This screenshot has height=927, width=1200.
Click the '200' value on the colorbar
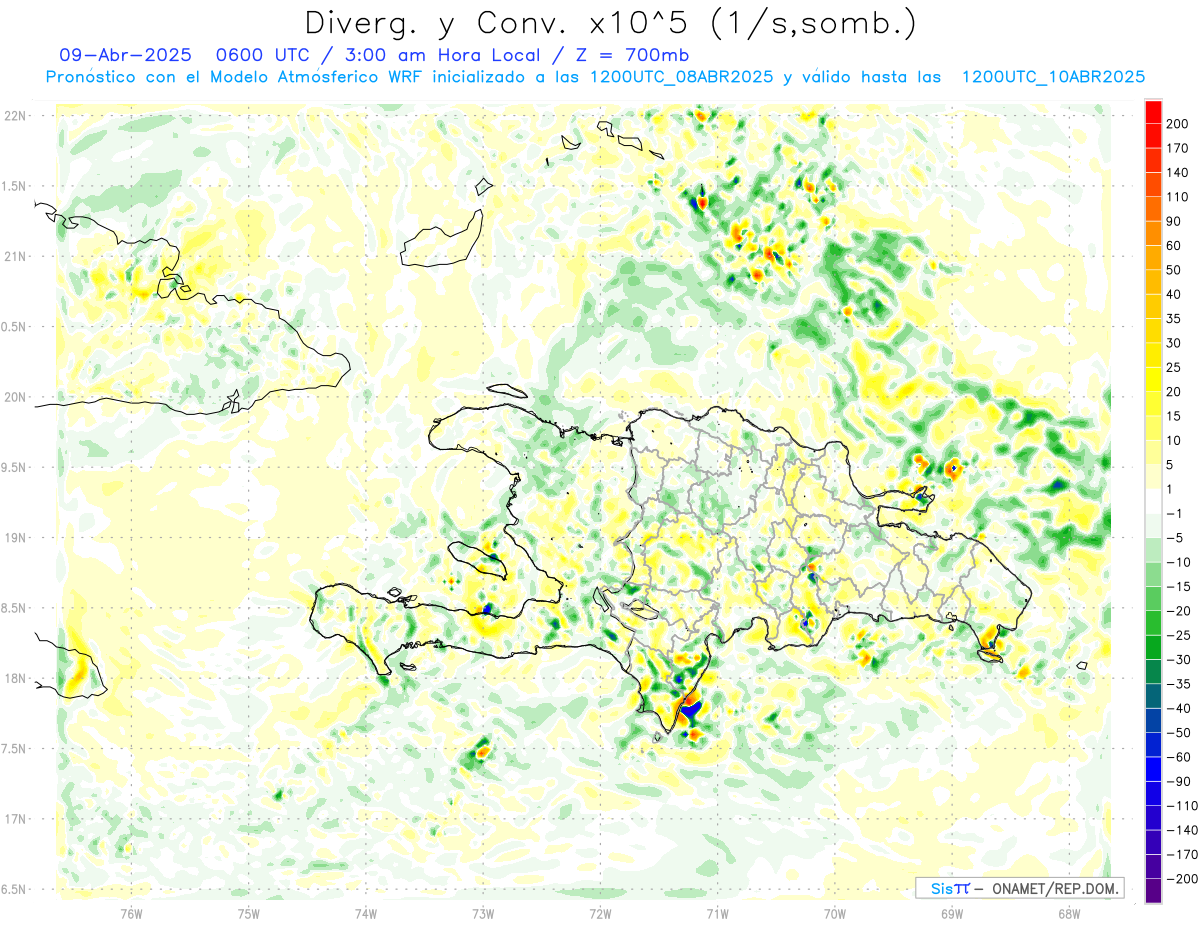click(x=1179, y=124)
